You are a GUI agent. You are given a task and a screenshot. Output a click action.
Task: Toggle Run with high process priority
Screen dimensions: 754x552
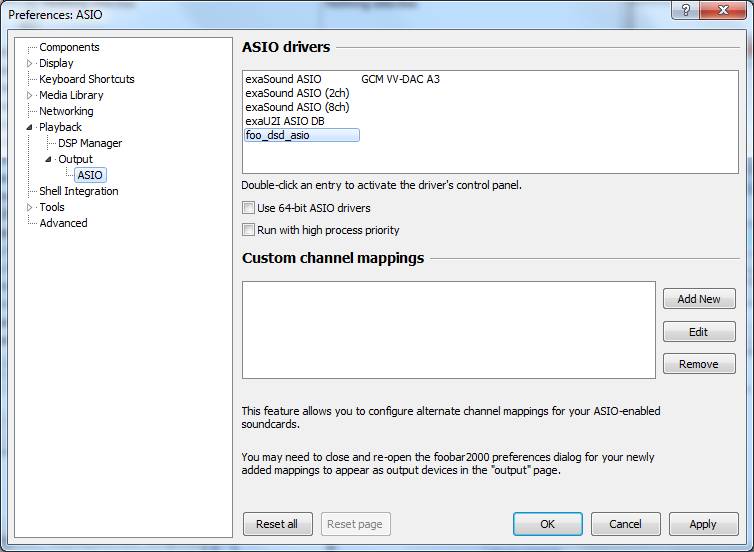pyautogui.click(x=248, y=230)
